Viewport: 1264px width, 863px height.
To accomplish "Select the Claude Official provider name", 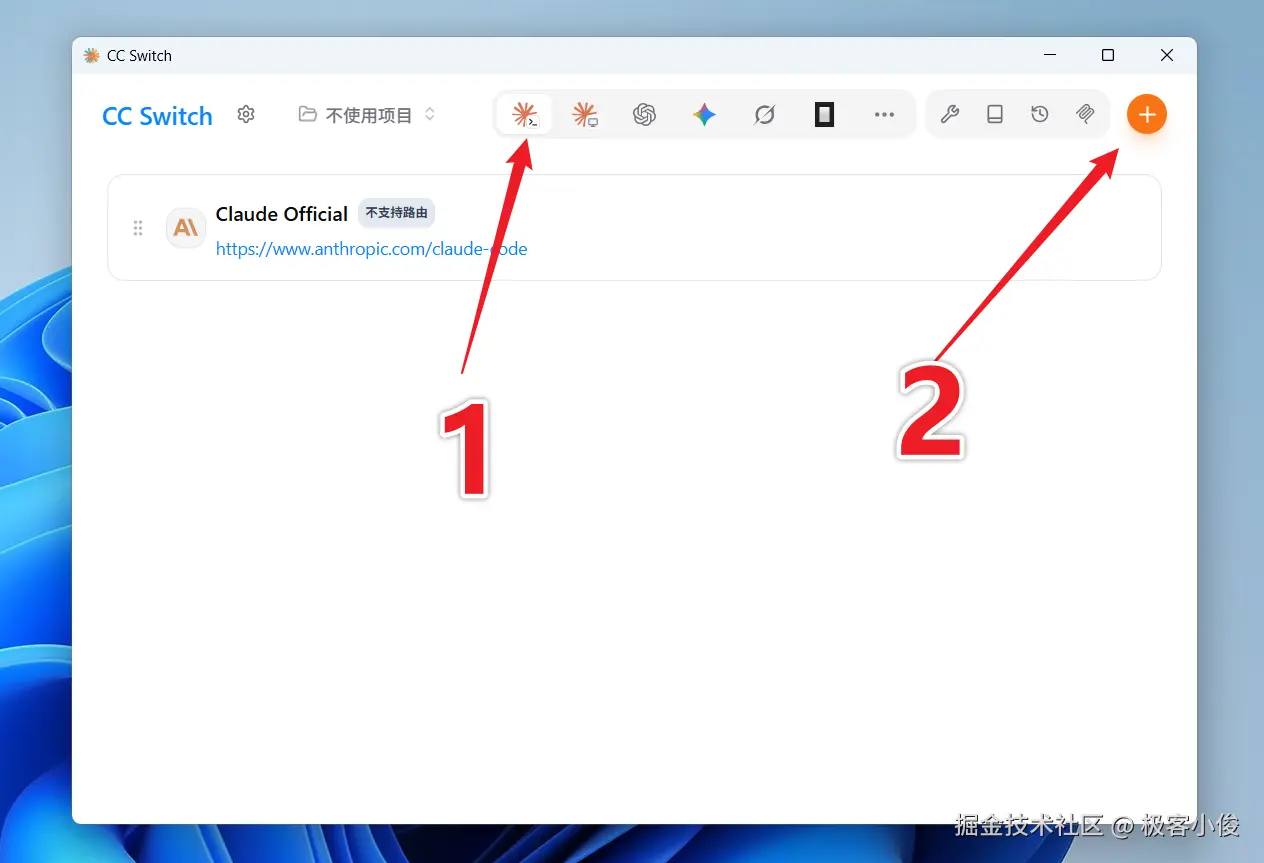I will (282, 214).
